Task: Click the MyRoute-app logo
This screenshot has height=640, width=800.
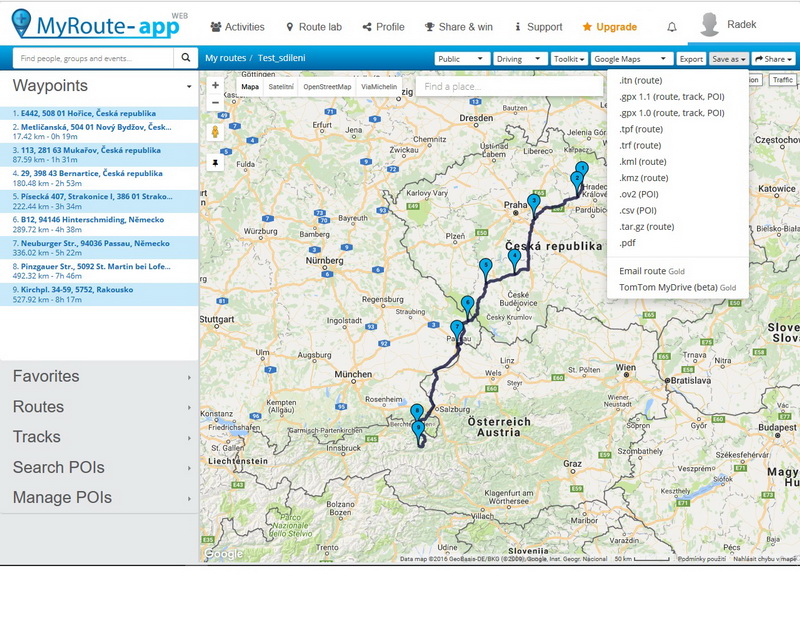Action: coord(97,25)
